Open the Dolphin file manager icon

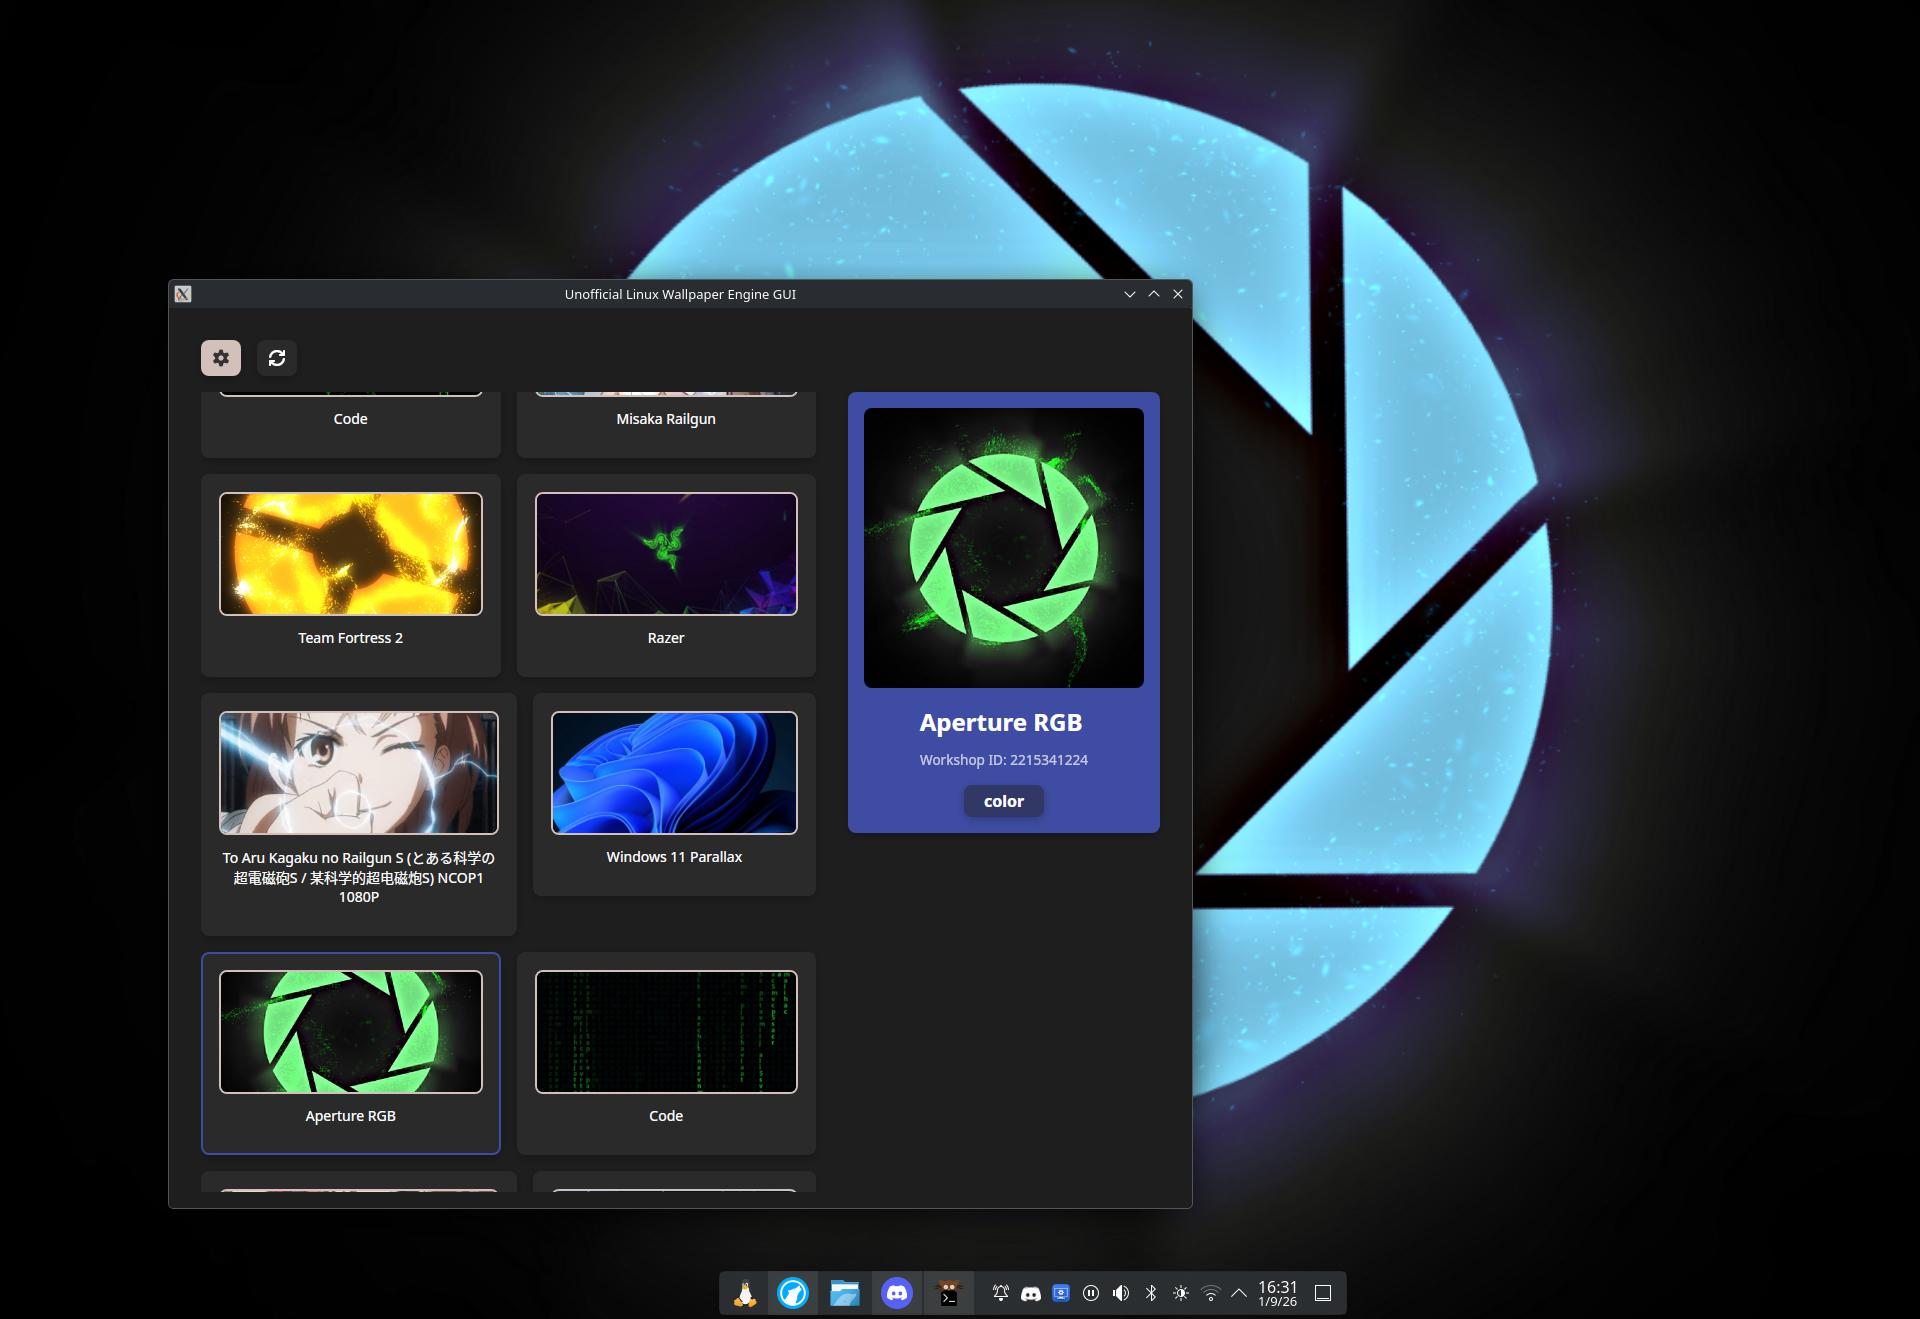[x=845, y=1293]
